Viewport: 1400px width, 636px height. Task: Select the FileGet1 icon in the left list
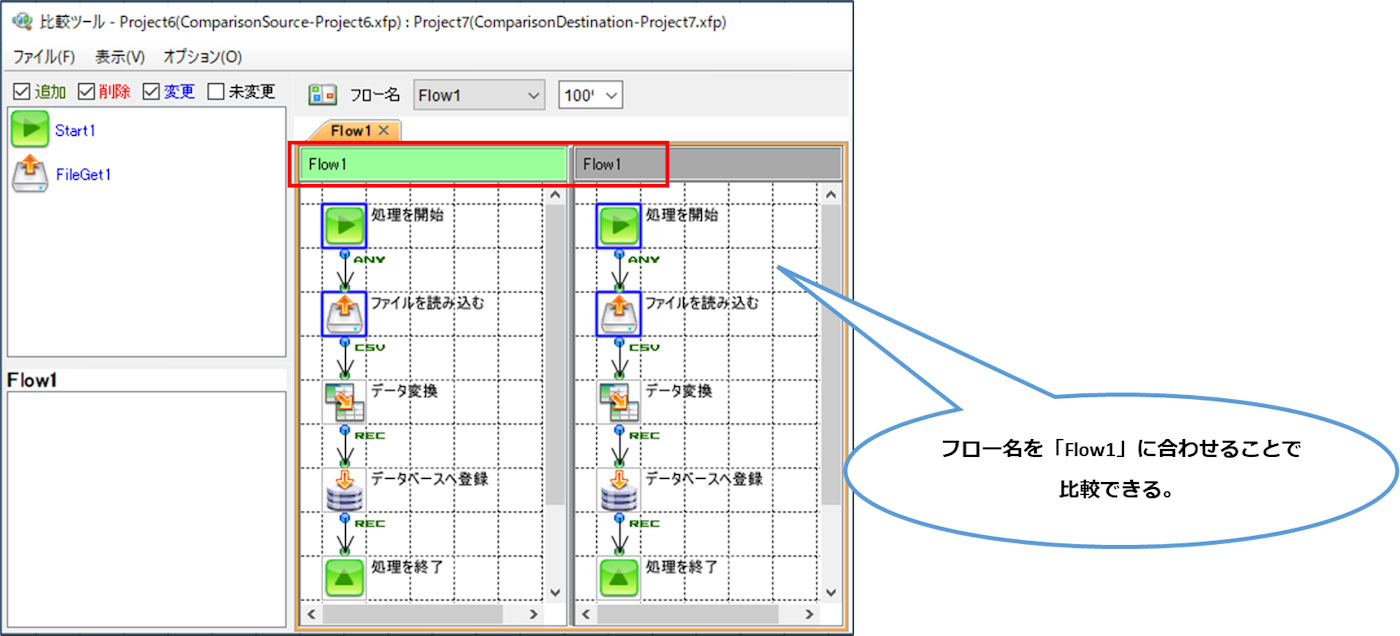(30, 174)
